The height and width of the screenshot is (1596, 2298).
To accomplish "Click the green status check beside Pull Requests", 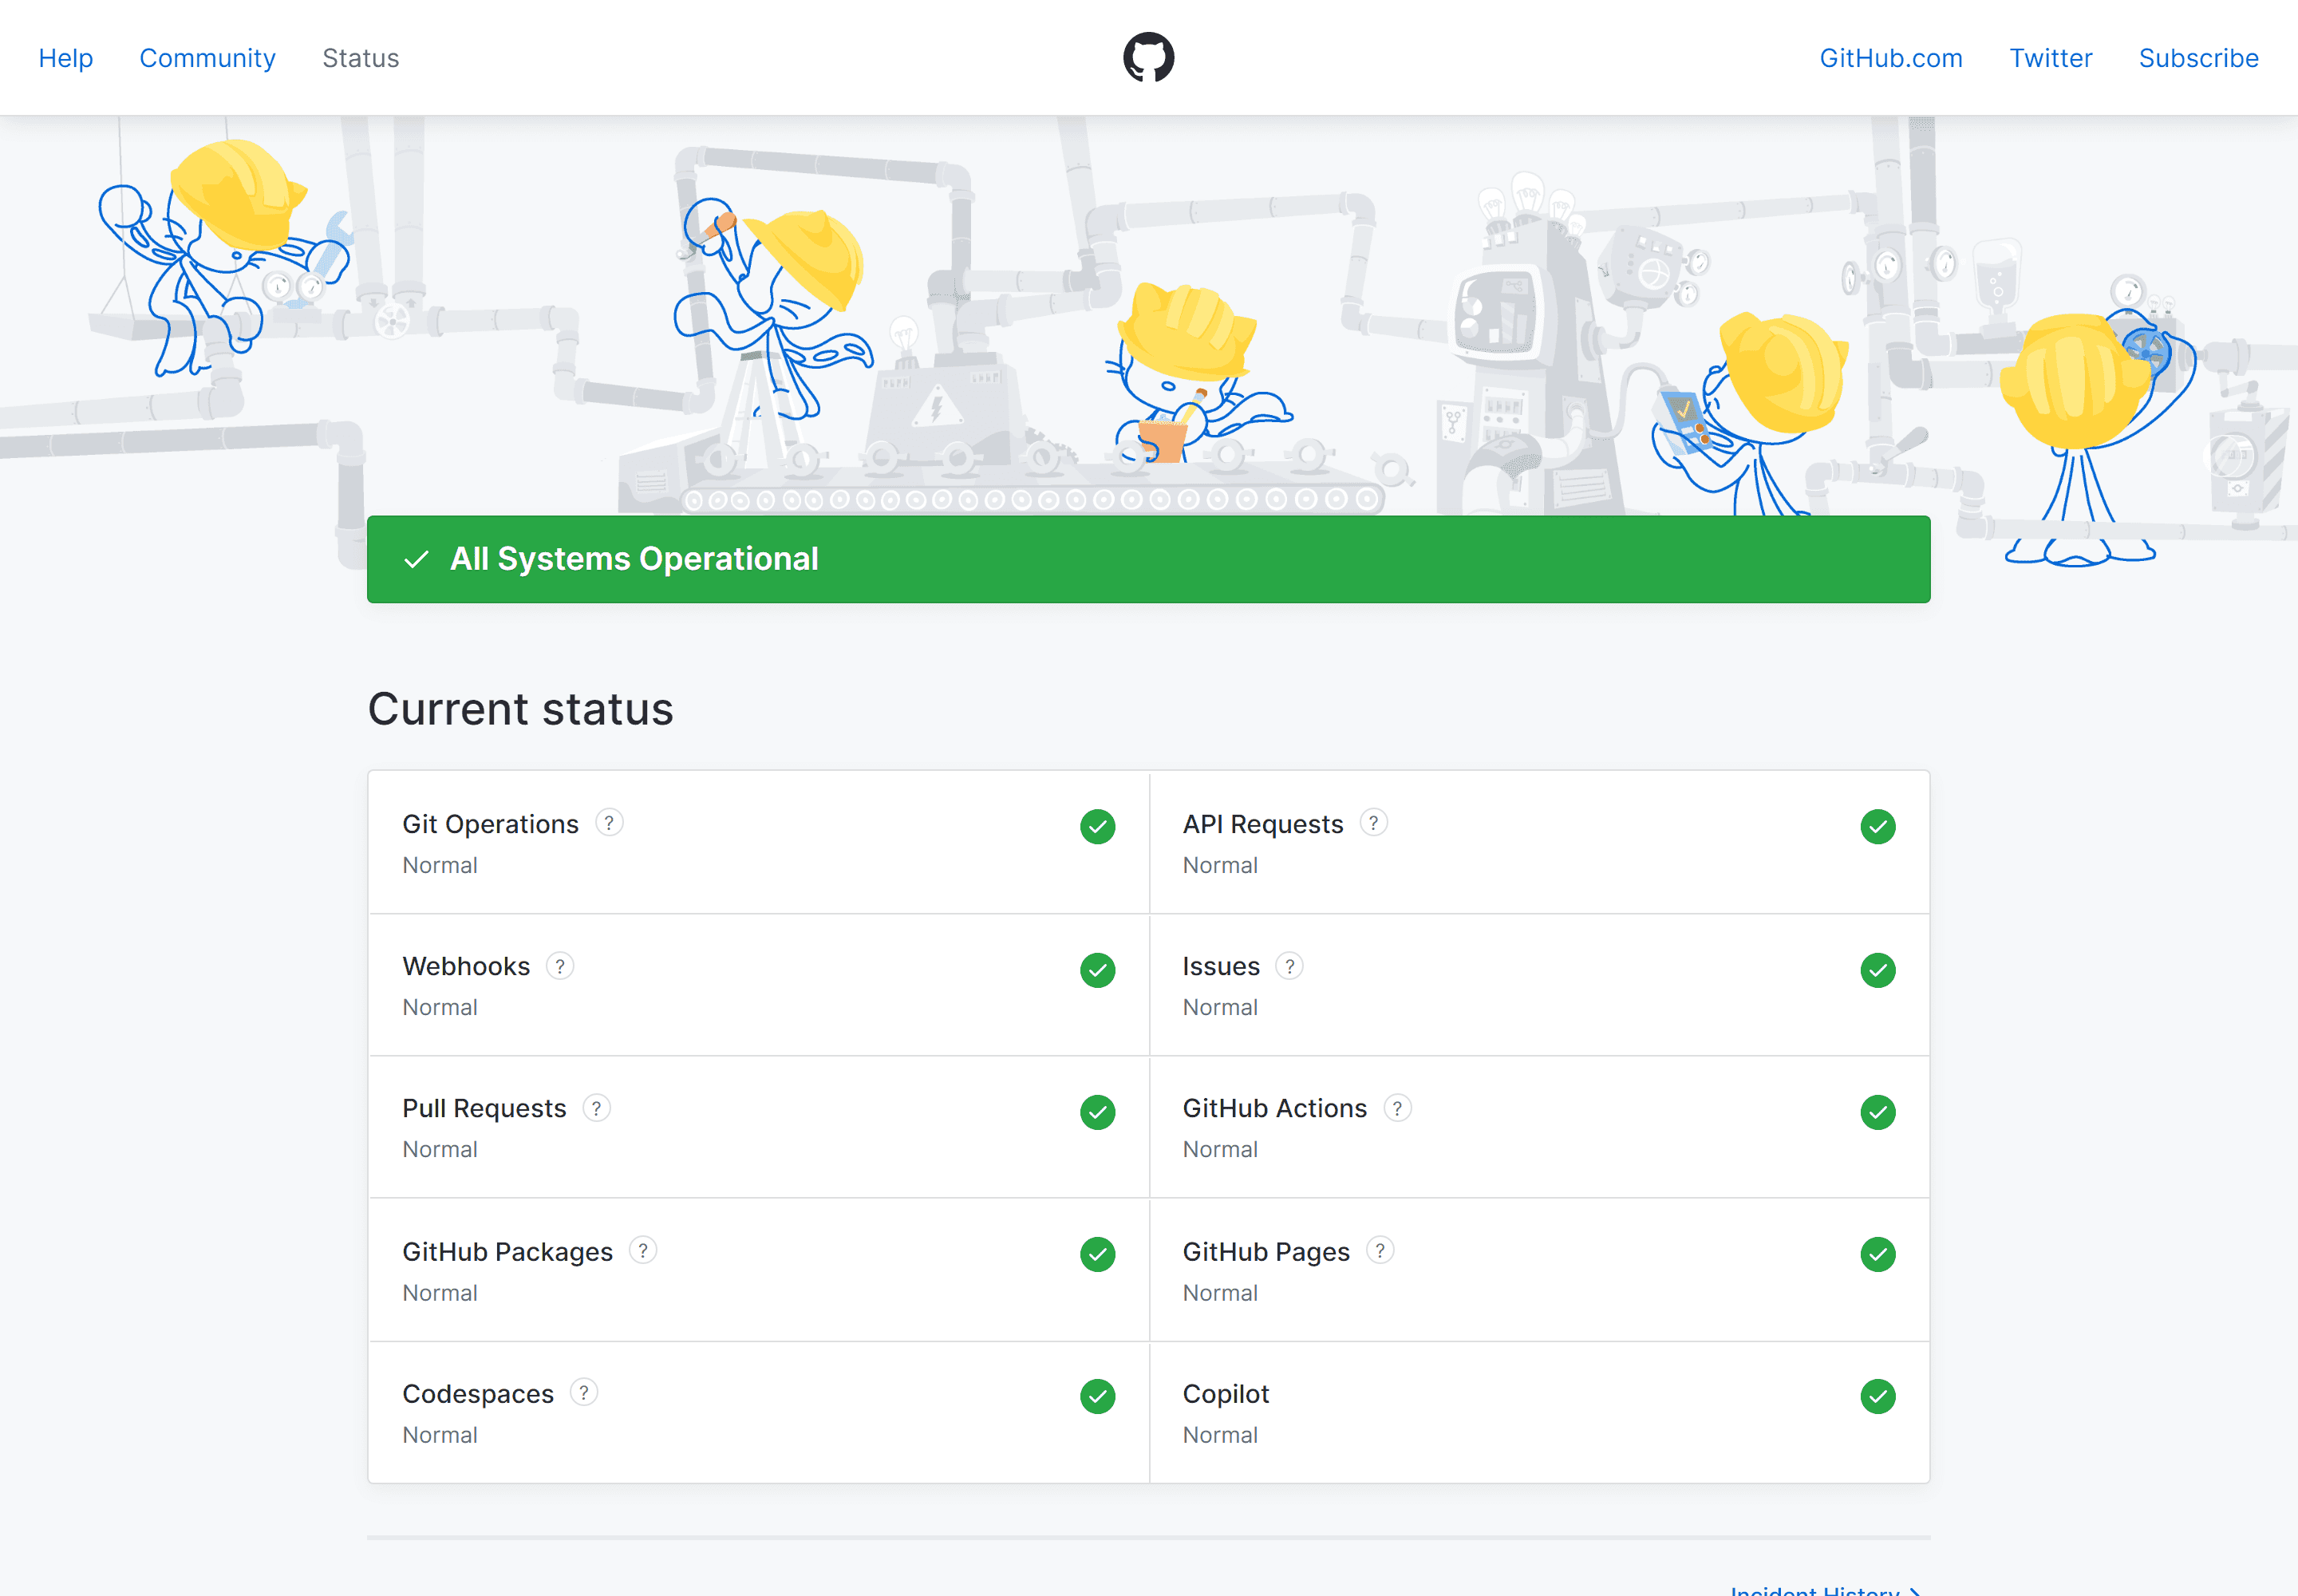I will pos(1098,1112).
